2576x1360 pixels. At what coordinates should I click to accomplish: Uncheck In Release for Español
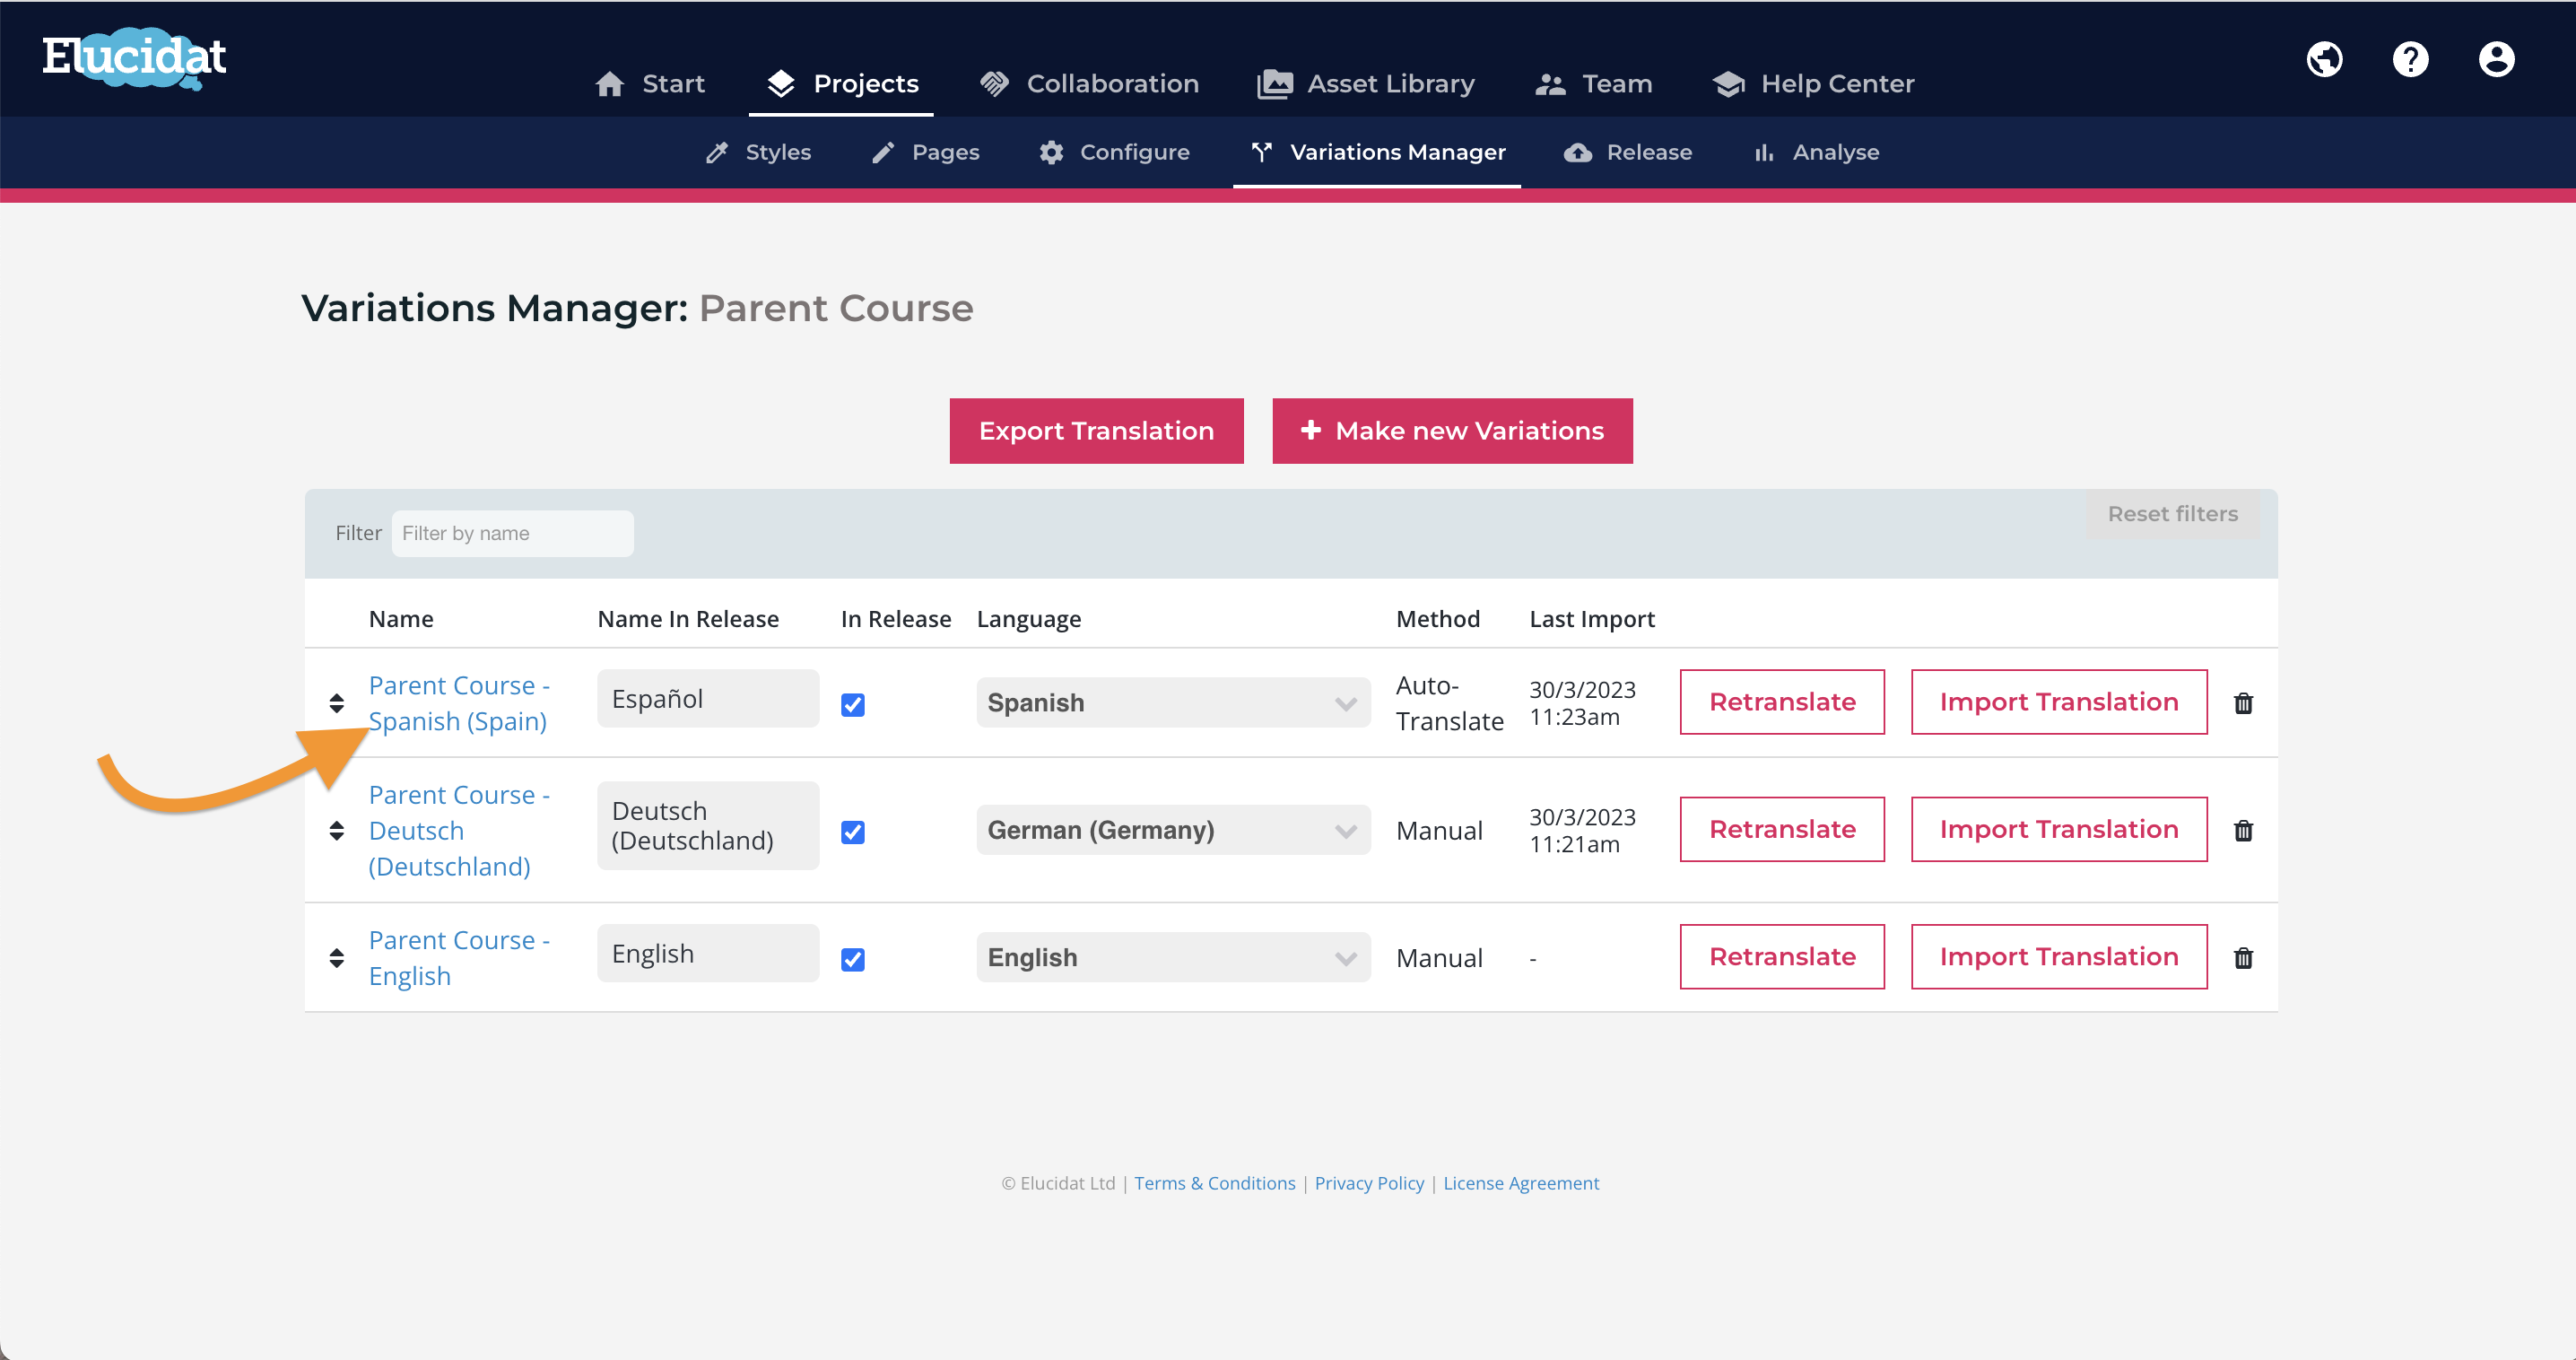pos(852,705)
